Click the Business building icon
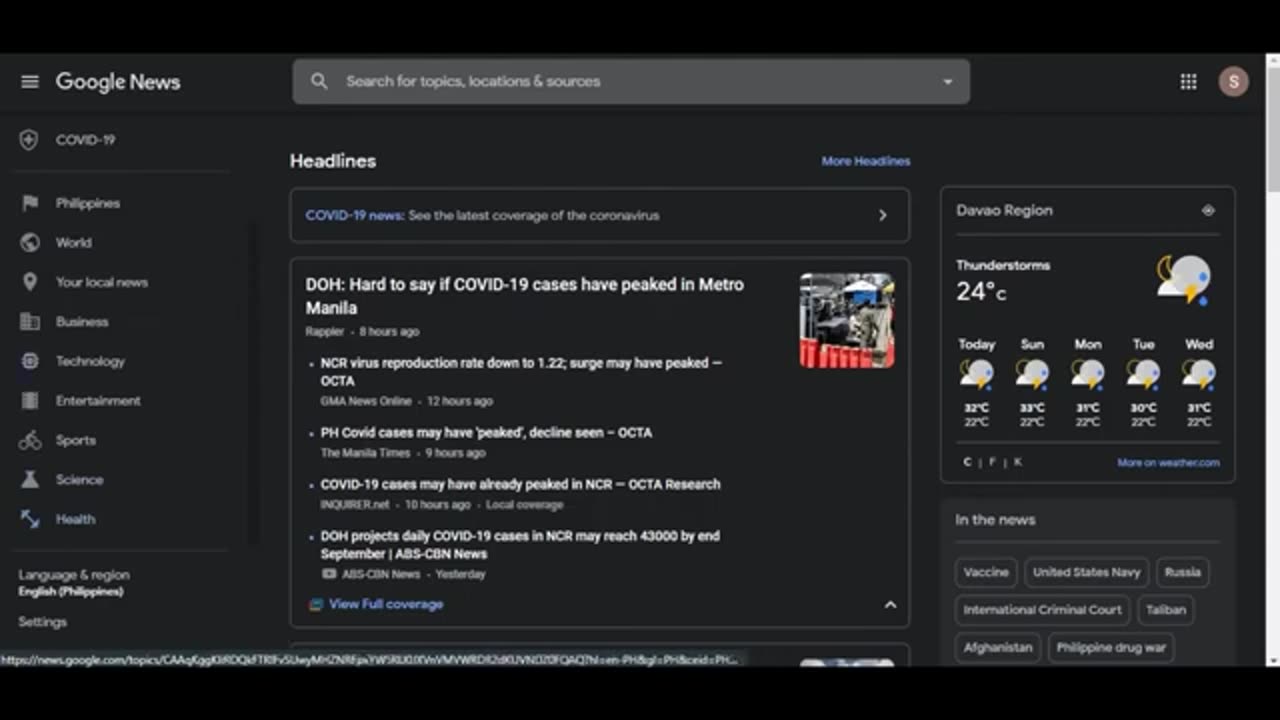This screenshot has width=1280, height=720. point(30,322)
